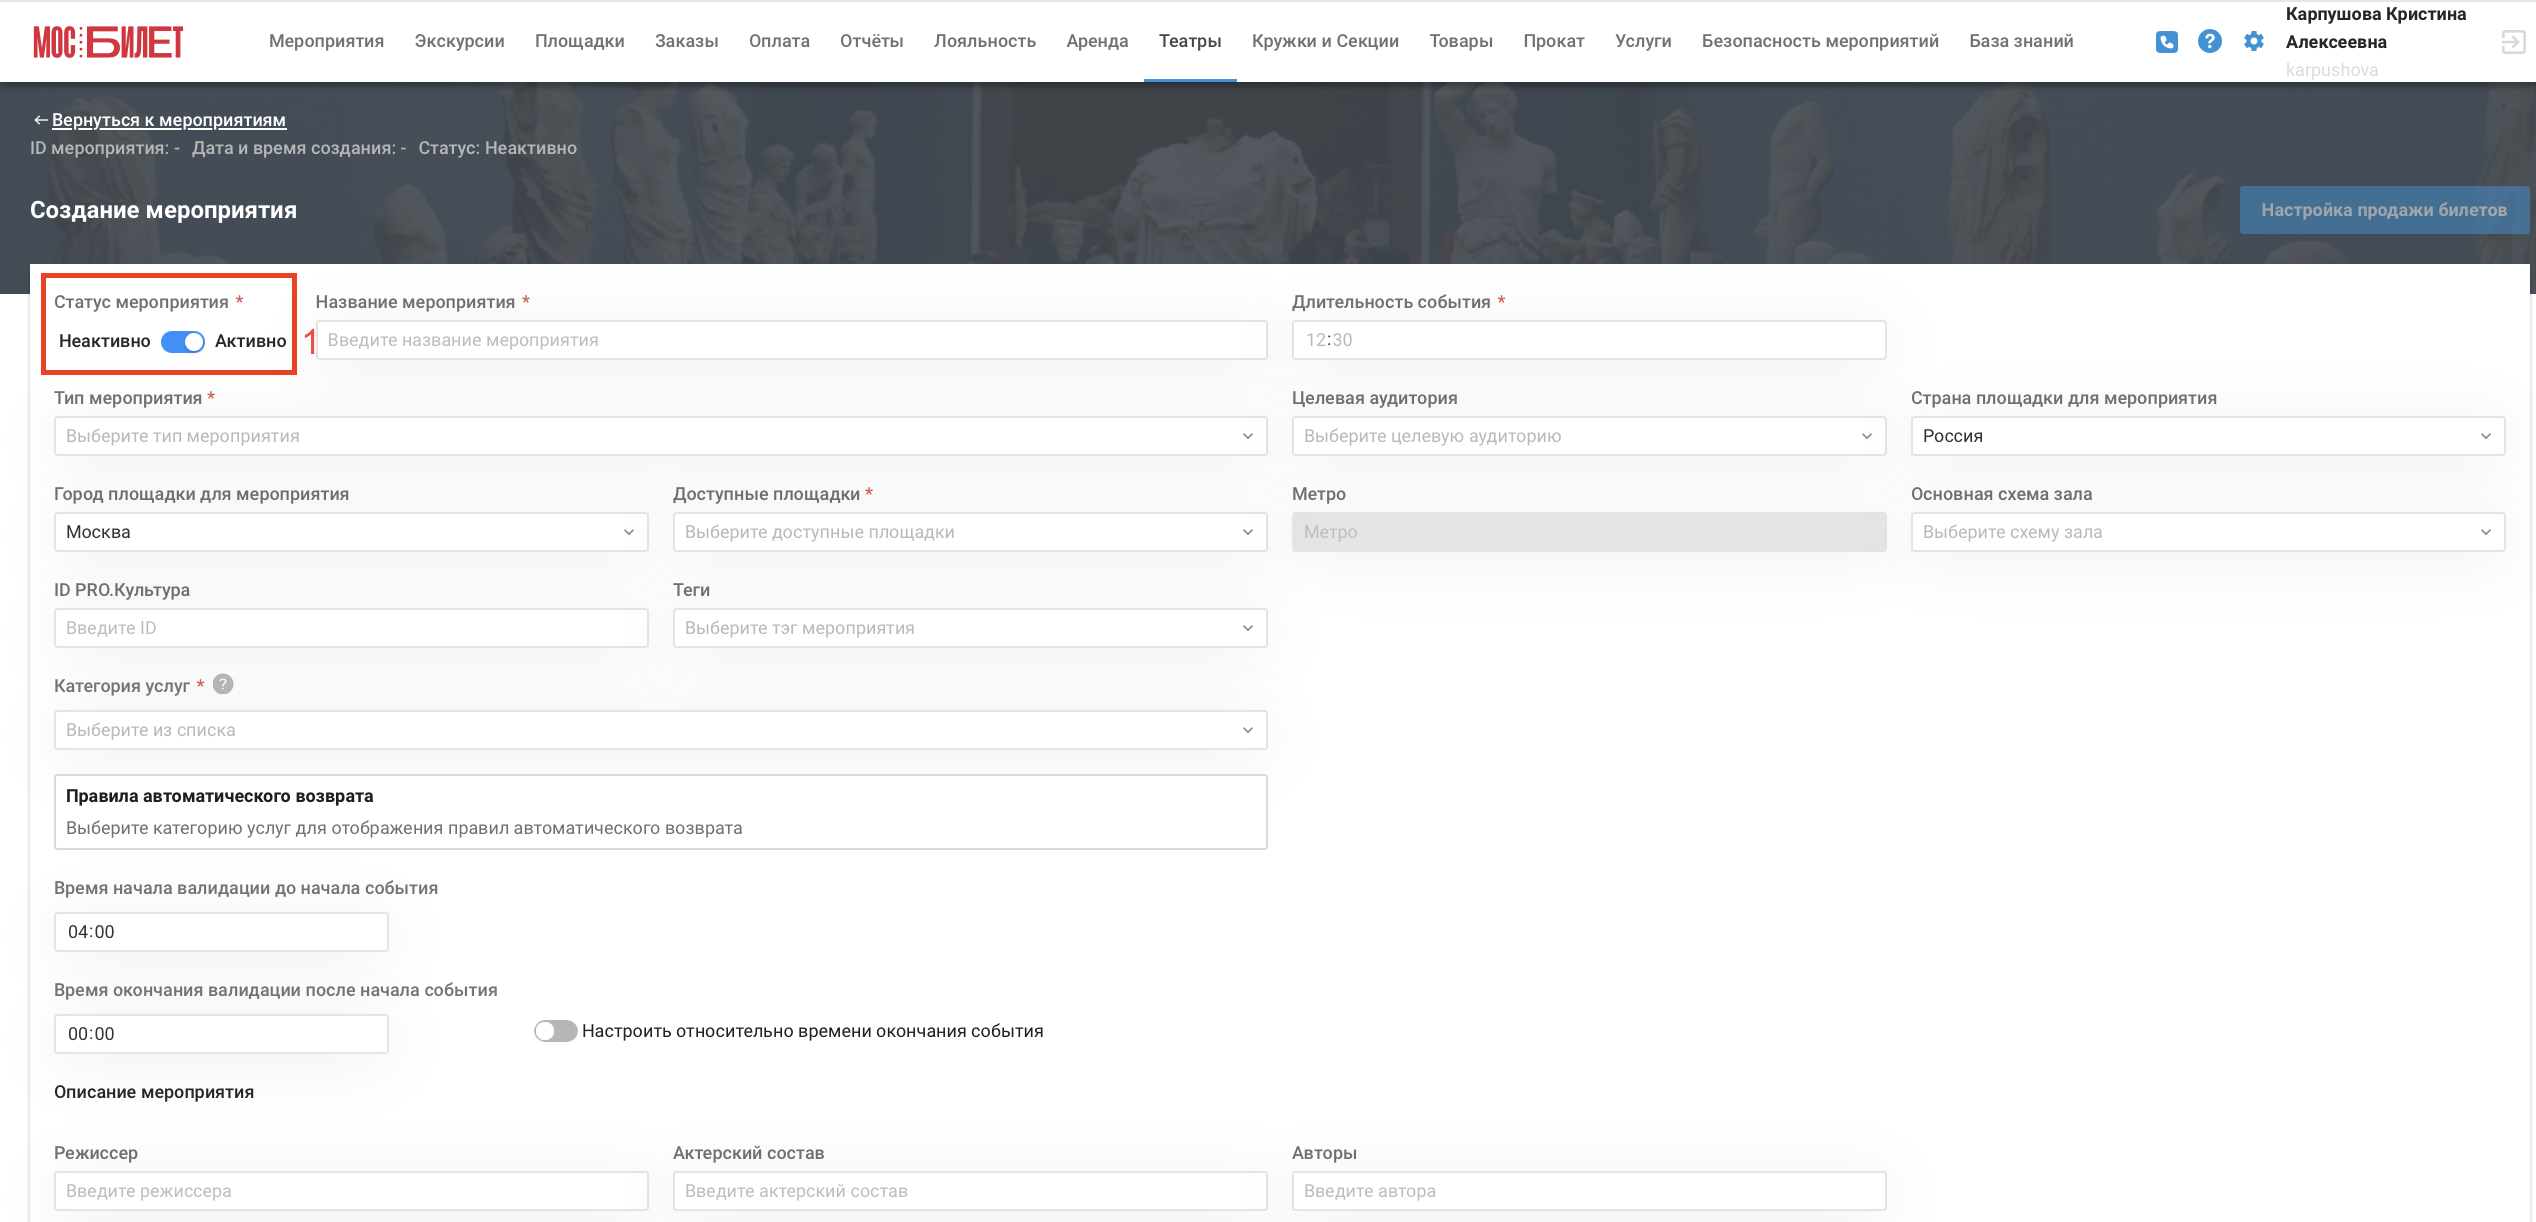Open settings gear icon in header
Screen dimensions: 2536x1222
(x=2253, y=41)
